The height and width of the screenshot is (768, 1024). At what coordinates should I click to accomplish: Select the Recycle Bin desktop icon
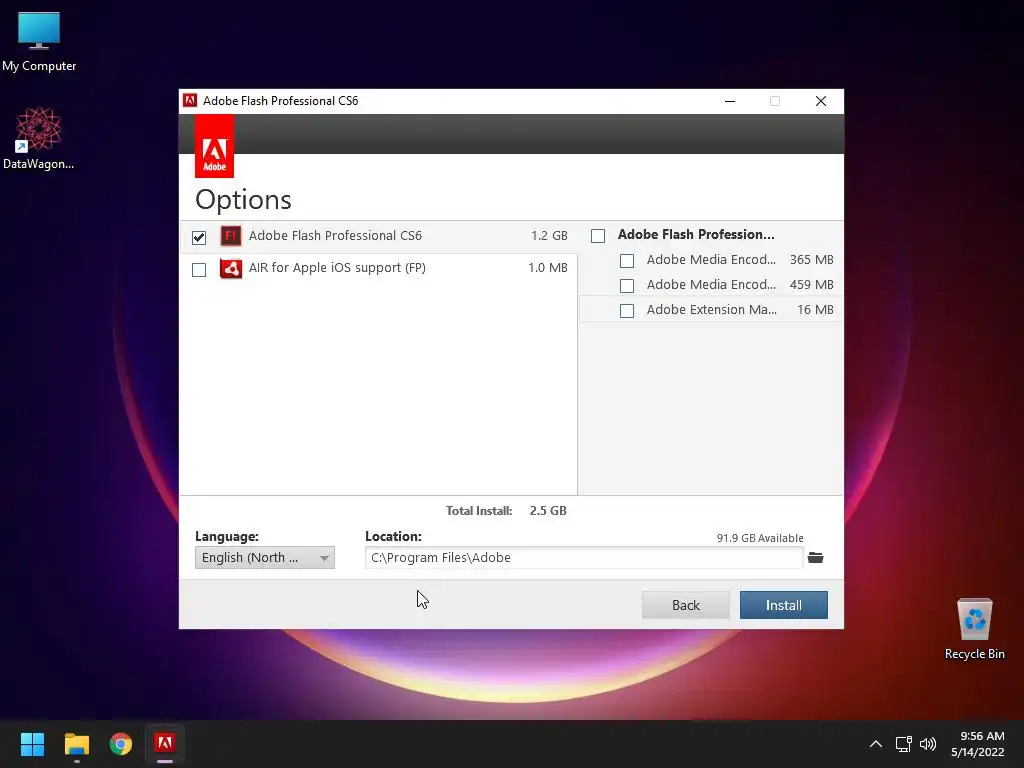click(x=974, y=629)
